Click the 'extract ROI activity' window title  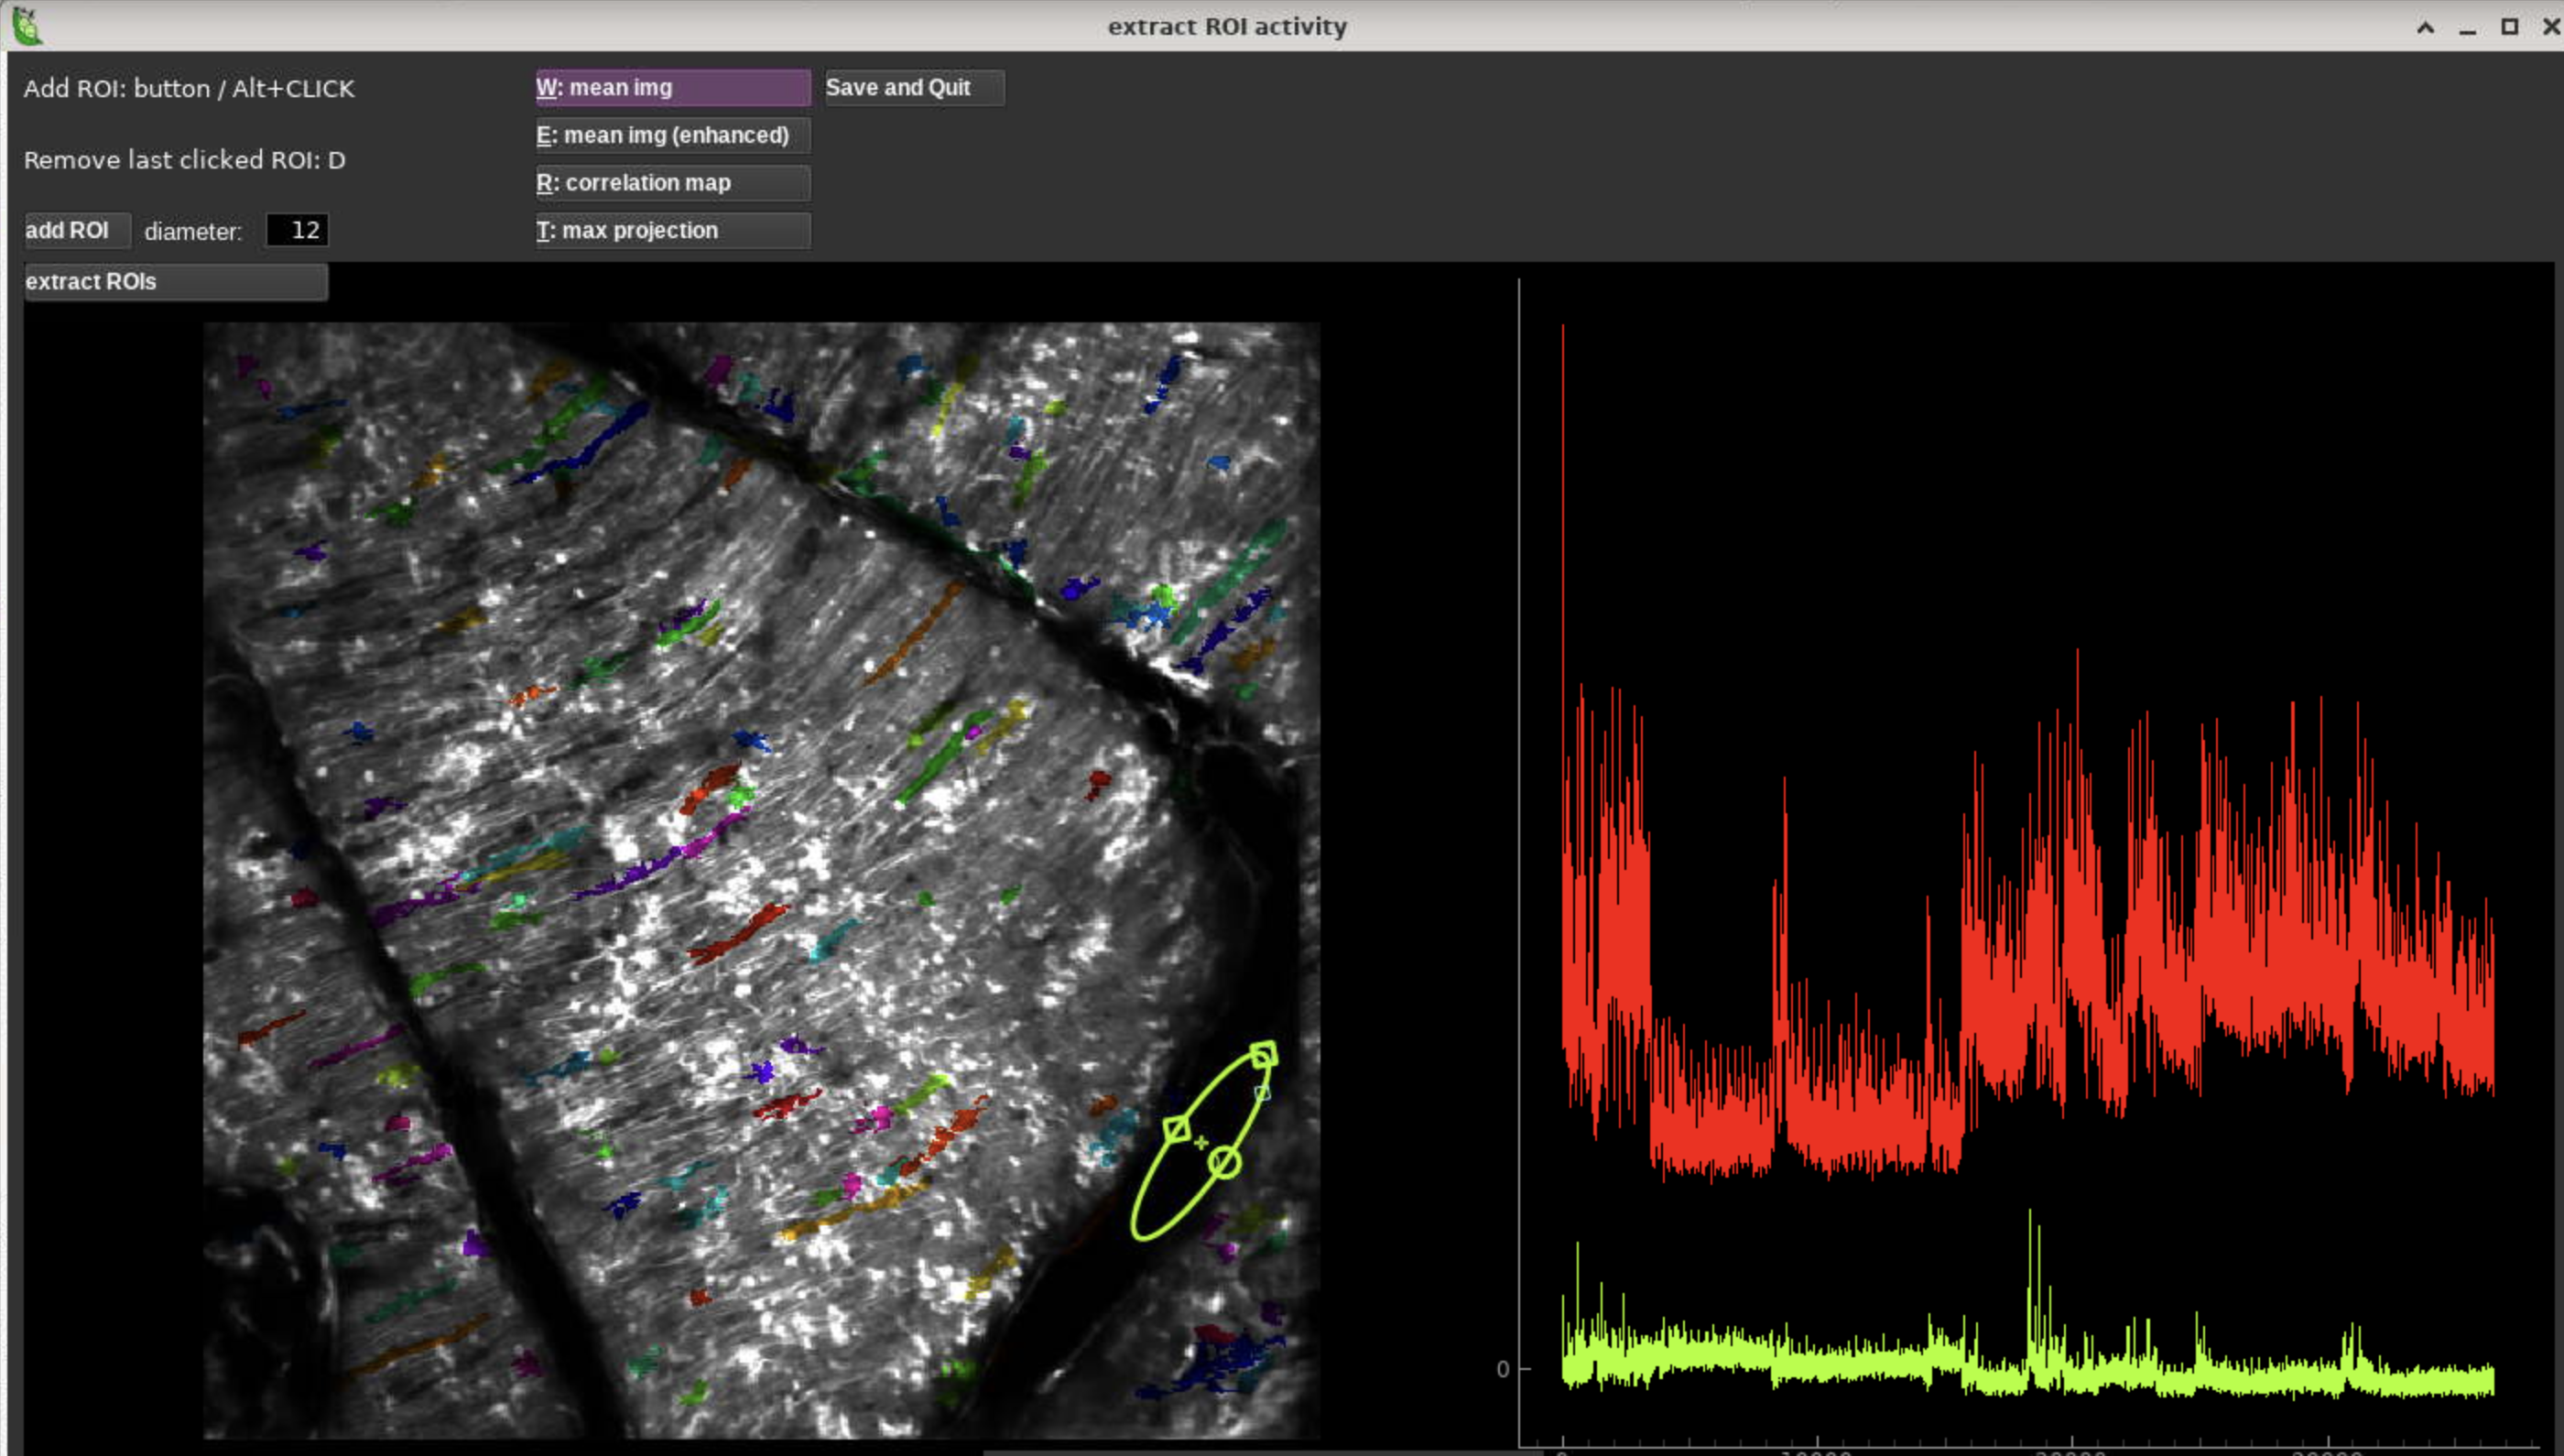[1227, 27]
